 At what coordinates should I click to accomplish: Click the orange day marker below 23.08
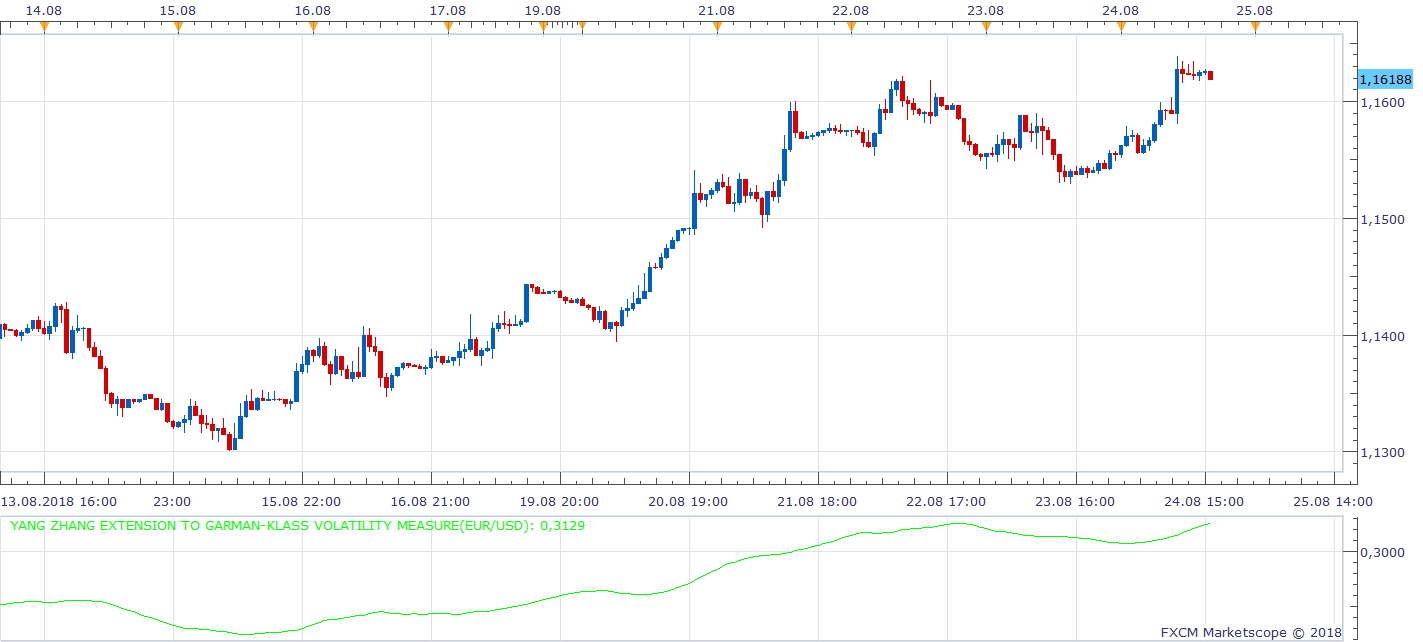tap(986, 27)
